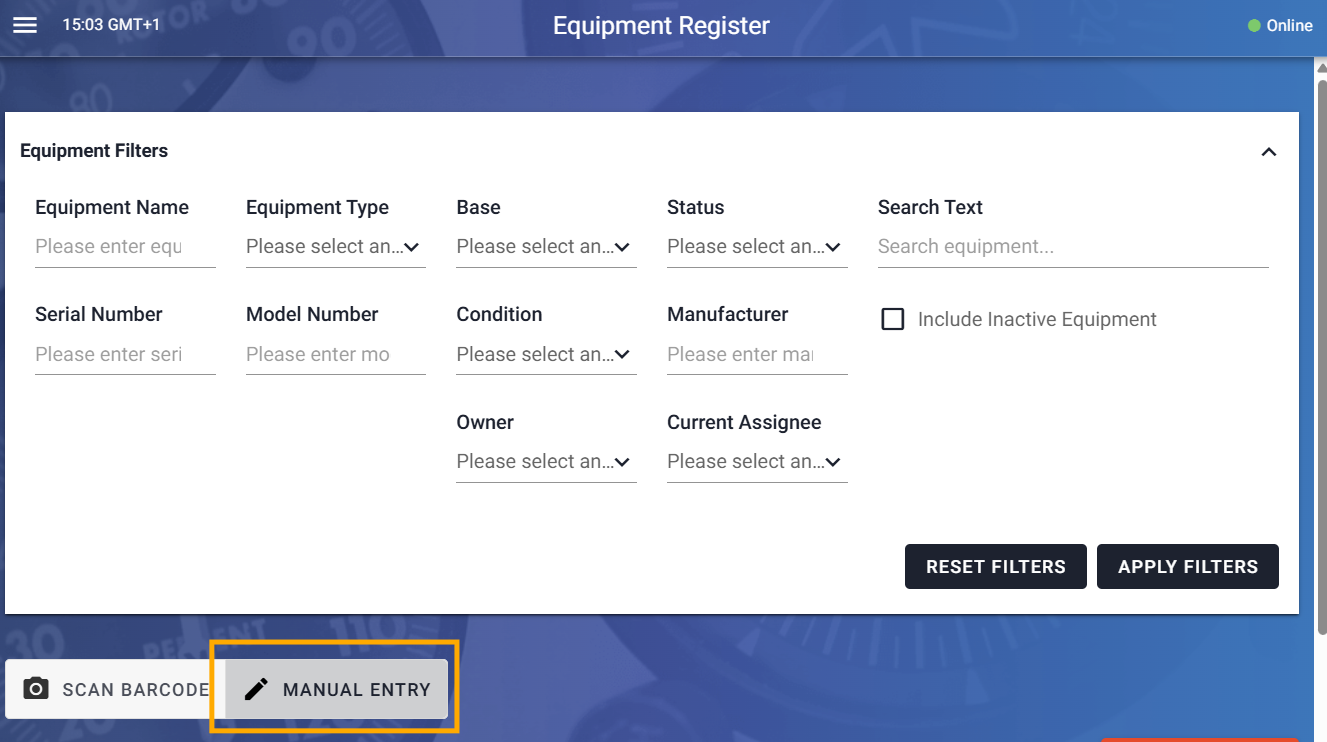The width and height of the screenshot is (1327, 742).
Task: Enable Include Inactive Equipment checkbox
Action: [x=892, y=320]
